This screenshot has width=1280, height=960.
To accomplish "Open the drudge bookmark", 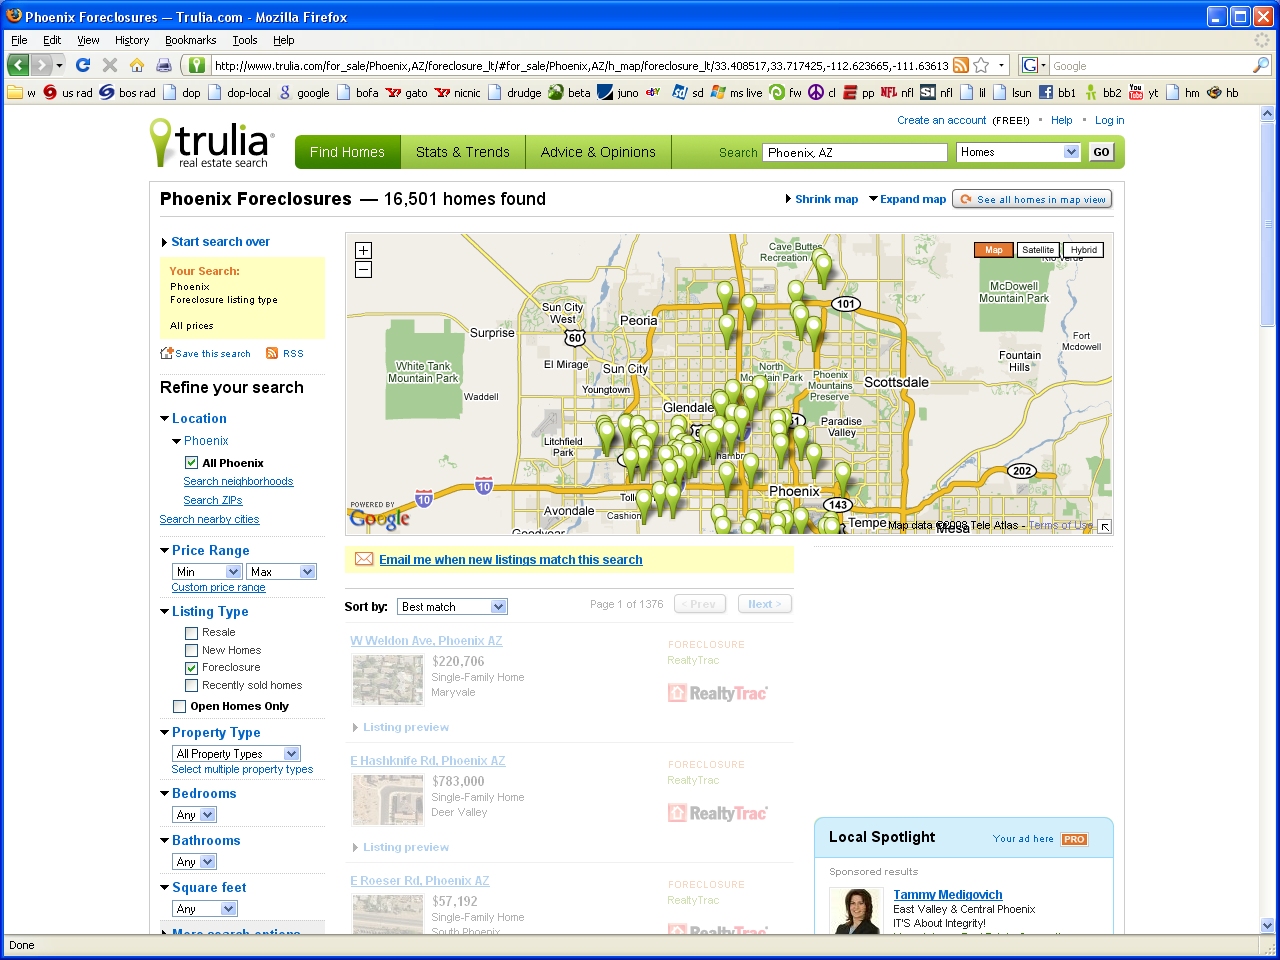I will click(514, 93).
